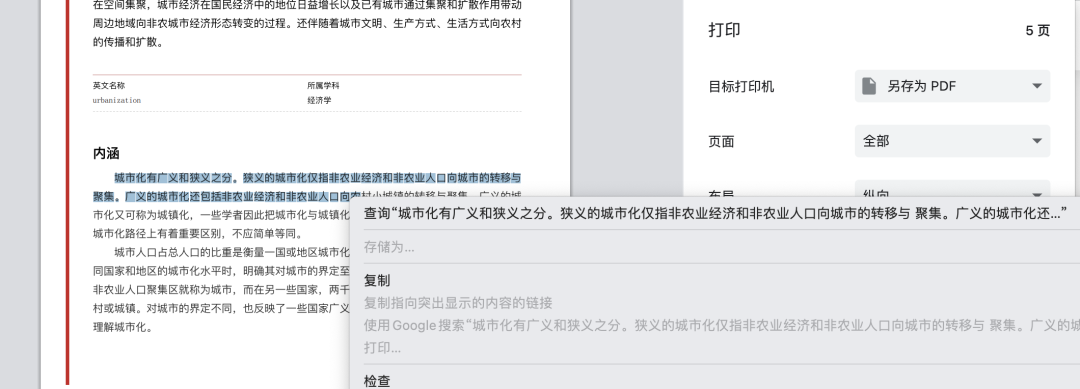Click the red vertical bar on page edge
Image resolution: width=1080 pixels, height=389 pixels.
pos(68,193)
